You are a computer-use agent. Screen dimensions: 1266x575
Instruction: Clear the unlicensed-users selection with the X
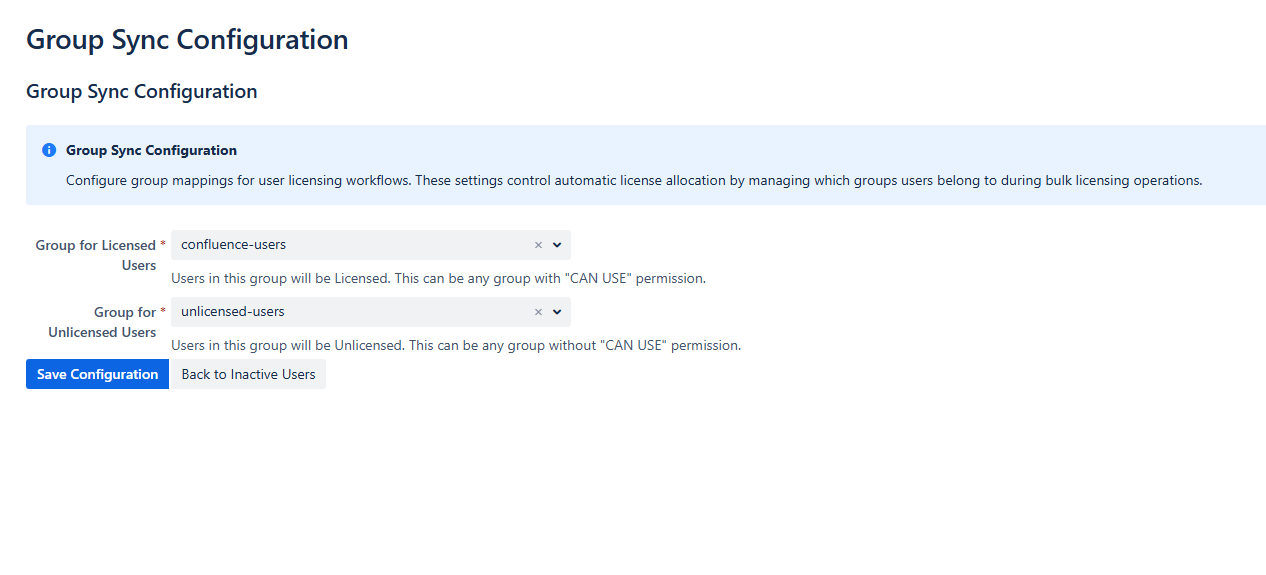pos(538,312)
